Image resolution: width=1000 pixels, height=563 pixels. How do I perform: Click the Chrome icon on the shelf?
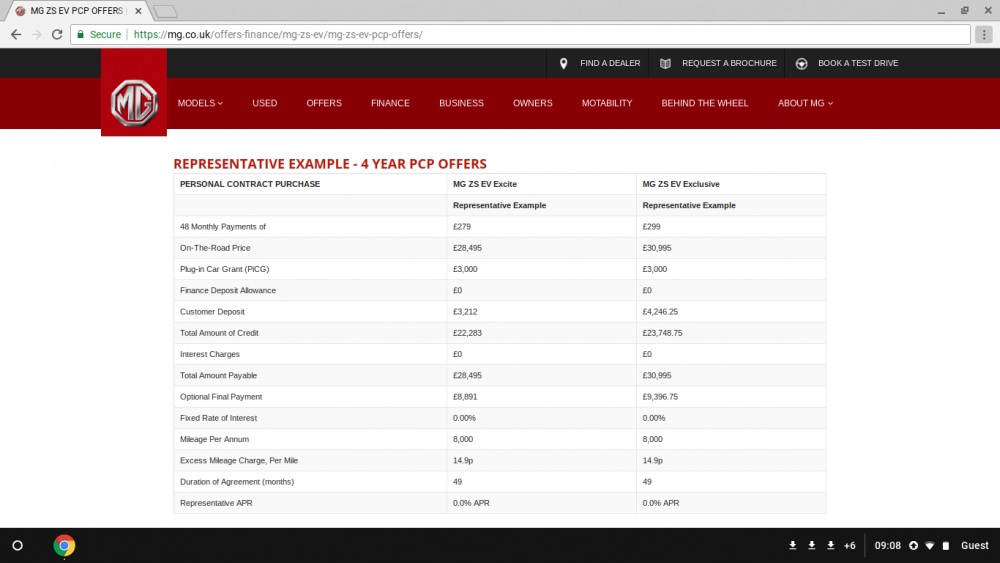point(64,546)
